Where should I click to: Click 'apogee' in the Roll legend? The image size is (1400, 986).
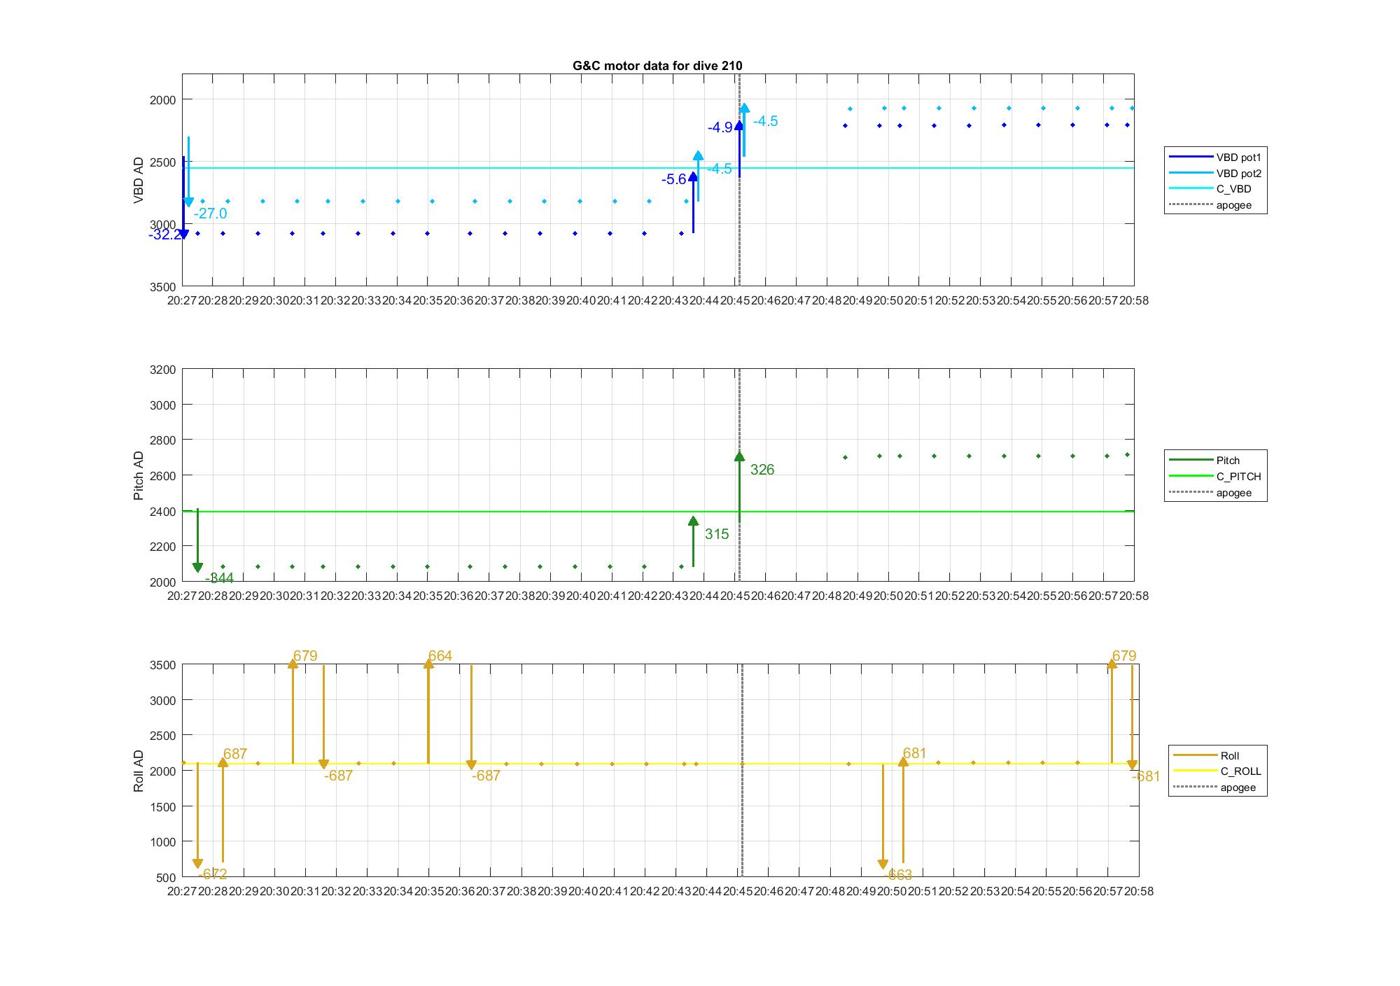pos(1218,787)
